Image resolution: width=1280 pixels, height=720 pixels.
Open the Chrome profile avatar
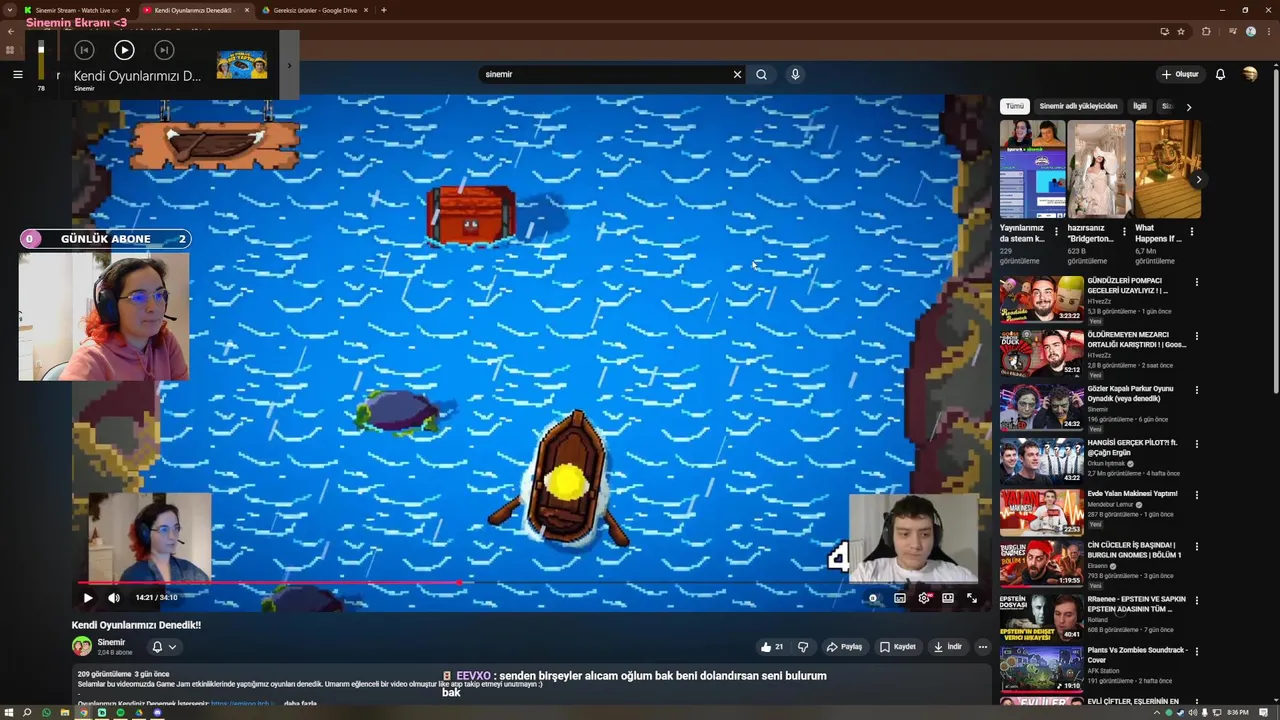tap(1250, 31)
